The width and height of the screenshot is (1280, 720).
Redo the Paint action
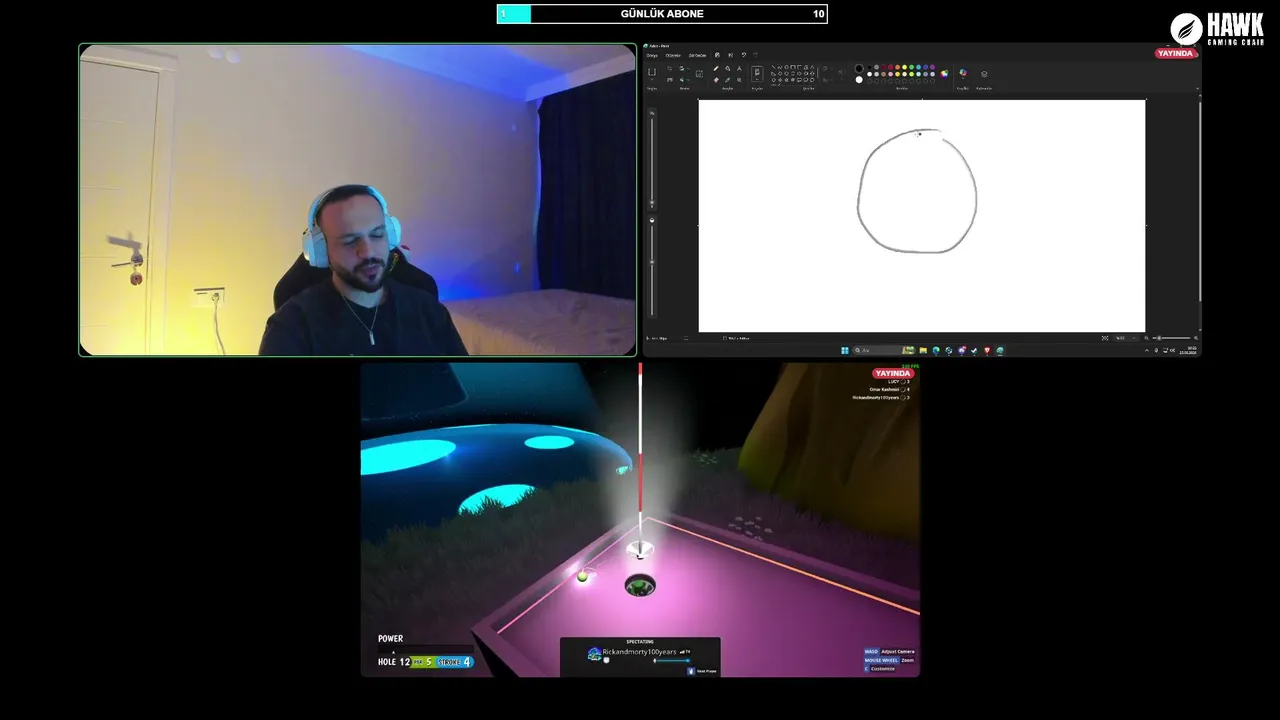755,55
